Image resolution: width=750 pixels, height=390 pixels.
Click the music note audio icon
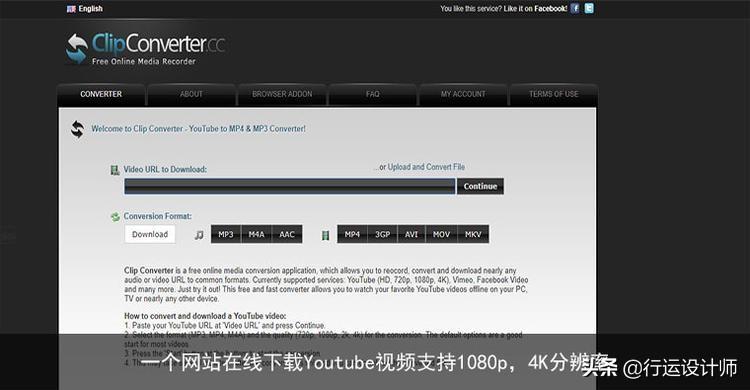click(x=199, y=235)
